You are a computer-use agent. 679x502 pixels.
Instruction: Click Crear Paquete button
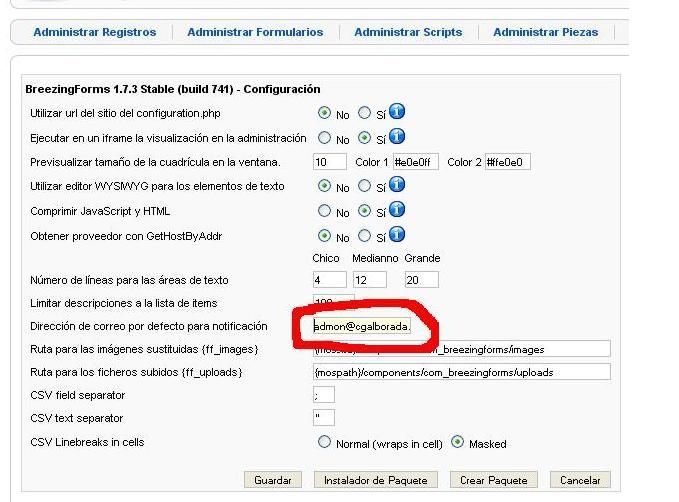tap(494, 480)
